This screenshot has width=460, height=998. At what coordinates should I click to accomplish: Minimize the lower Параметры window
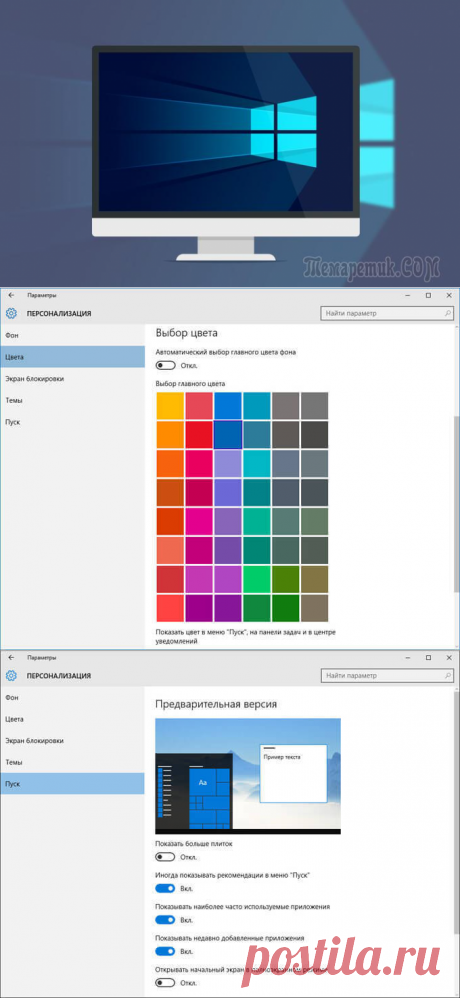[x=407, y=657]
